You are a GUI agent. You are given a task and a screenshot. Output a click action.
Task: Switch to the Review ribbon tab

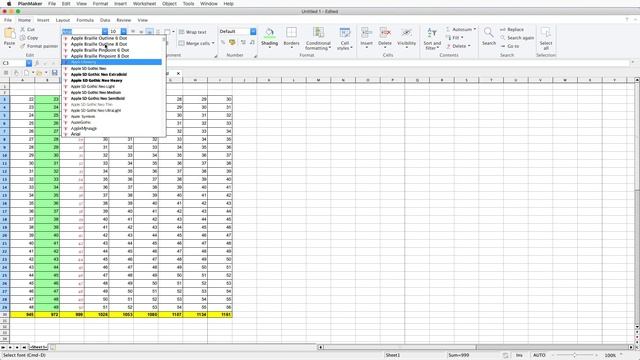(124, 20)
